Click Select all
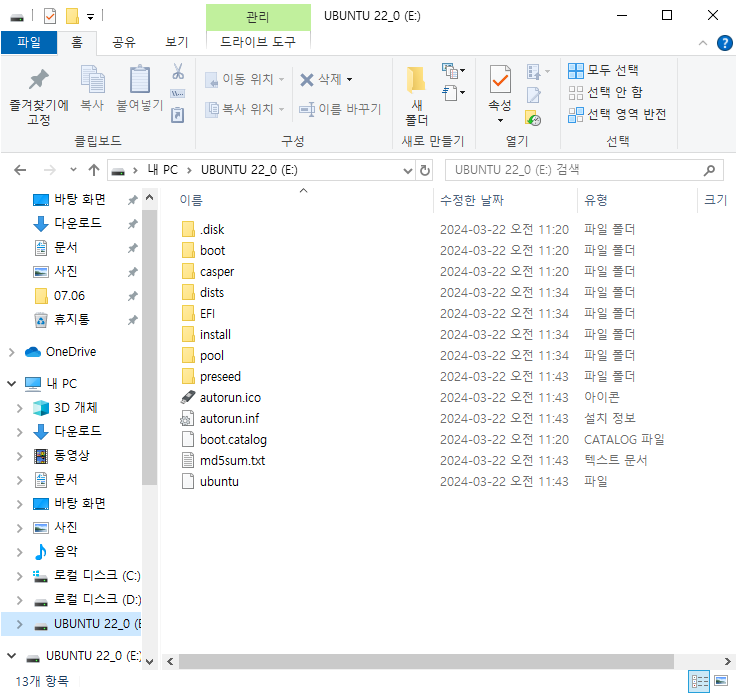Viewport: 737px width, 694px height. click(x=603, y=70)
